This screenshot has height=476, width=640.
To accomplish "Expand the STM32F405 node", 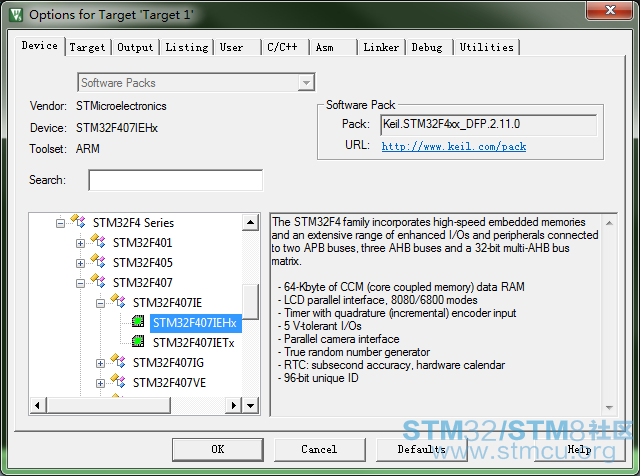I will coord(80,263).
